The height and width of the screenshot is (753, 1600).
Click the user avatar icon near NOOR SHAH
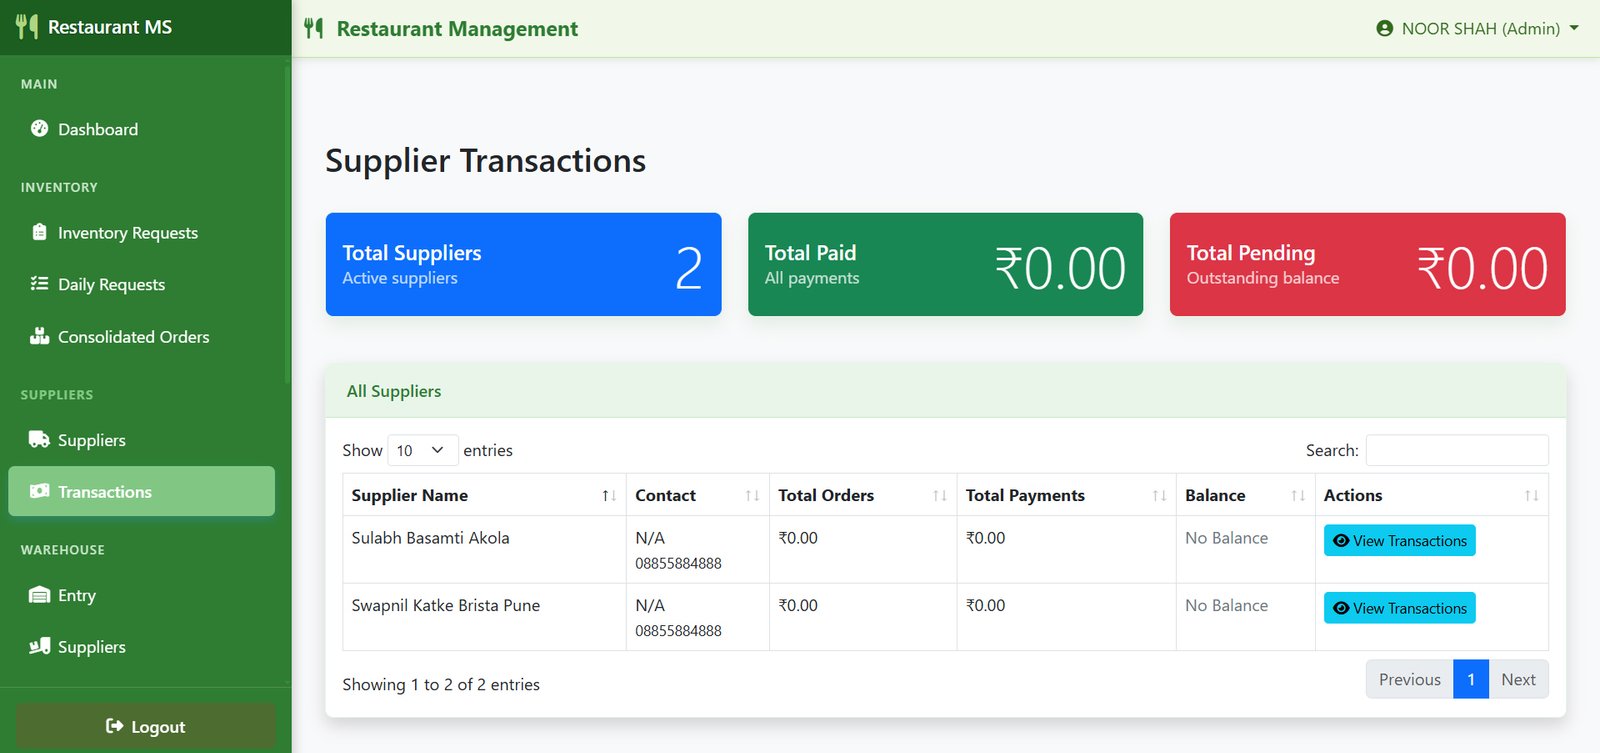[1385, 28]
